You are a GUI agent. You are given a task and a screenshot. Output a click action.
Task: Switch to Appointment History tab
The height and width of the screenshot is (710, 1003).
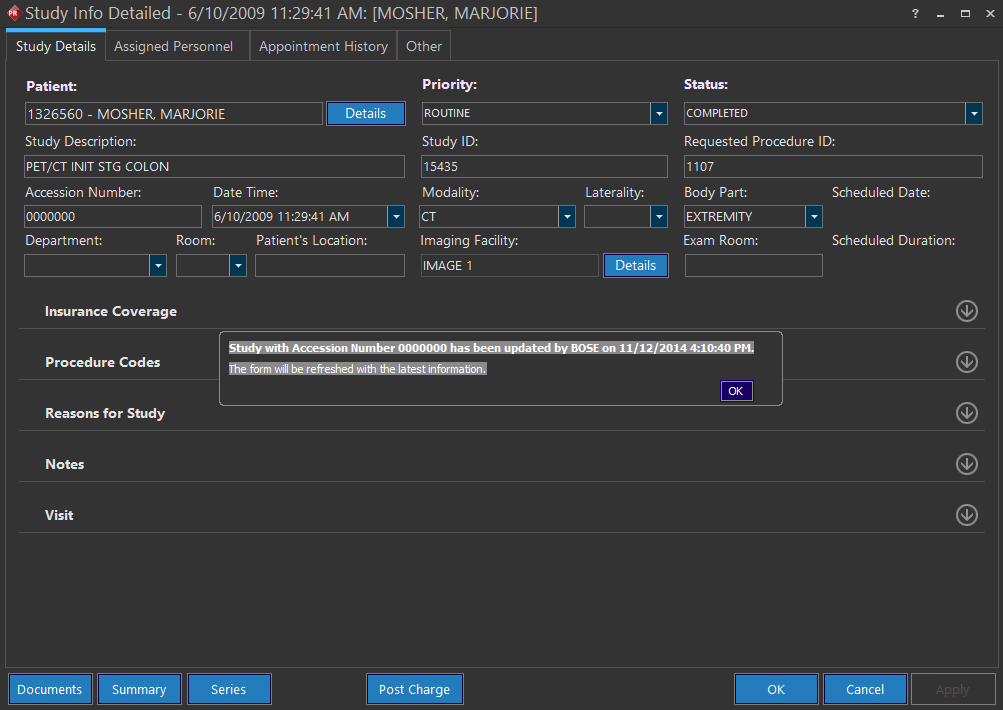pyautogui.click(x=323, y=46)
